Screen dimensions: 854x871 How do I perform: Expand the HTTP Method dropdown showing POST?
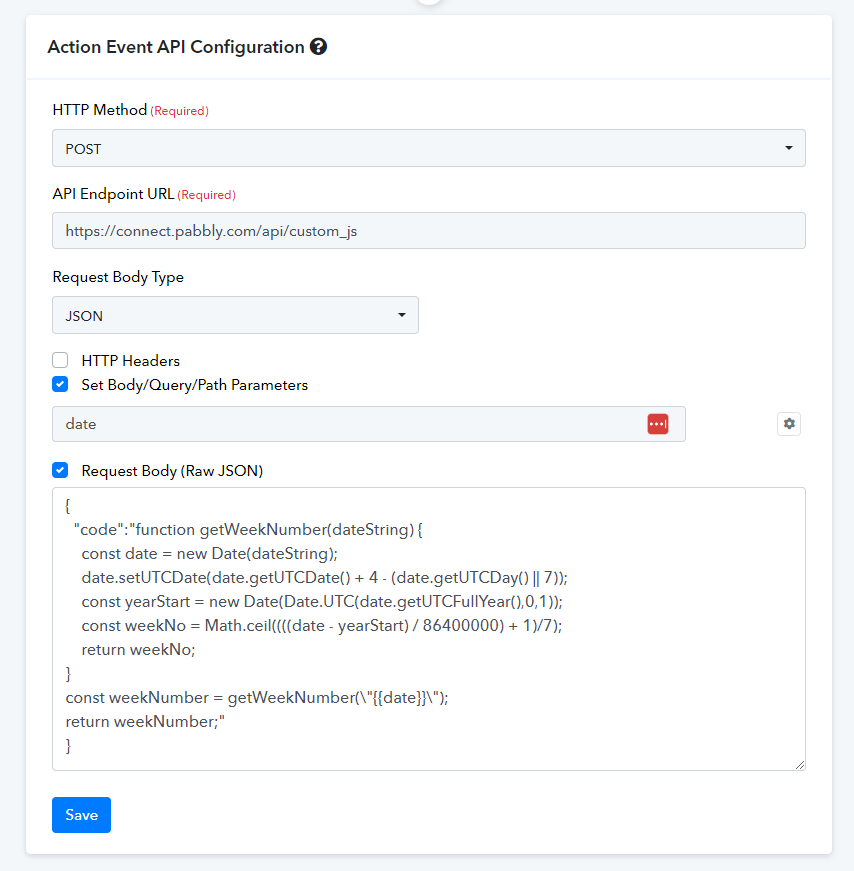[428, 148]
